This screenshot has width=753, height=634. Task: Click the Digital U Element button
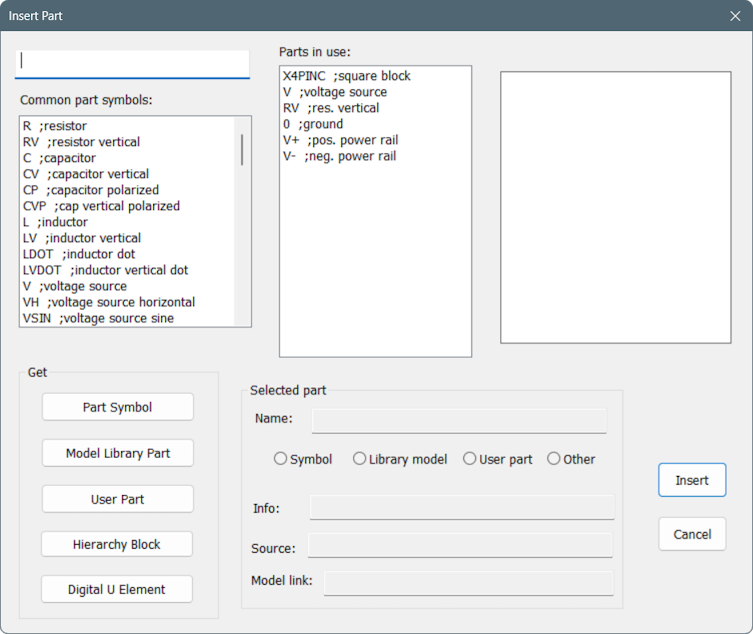pyautogui.click(x=117, y=589)
